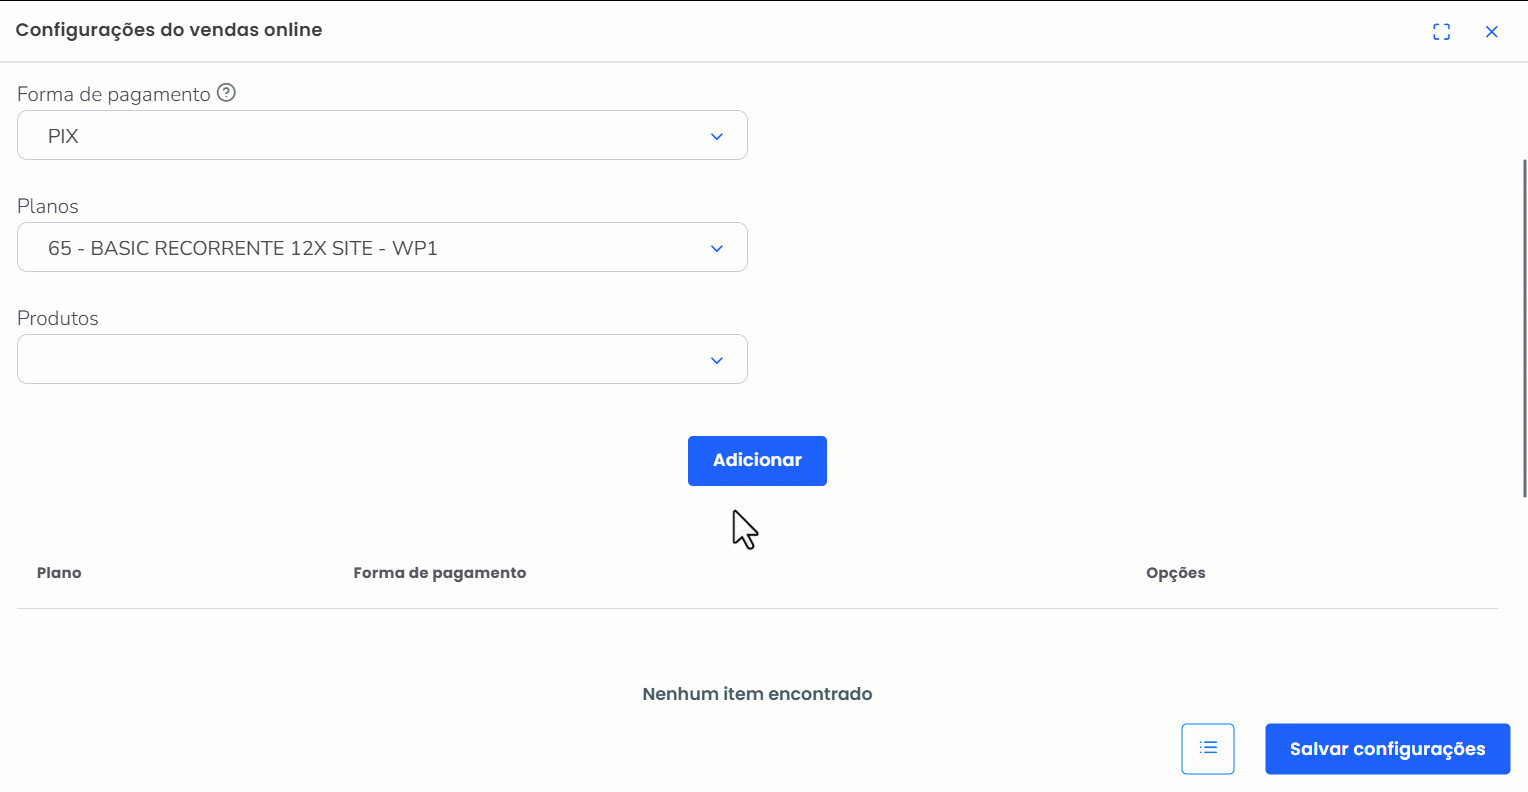Click the vertical scrollbar on the right
This screenshot has height=792, width=1528.
click(x=1524, y=328)
